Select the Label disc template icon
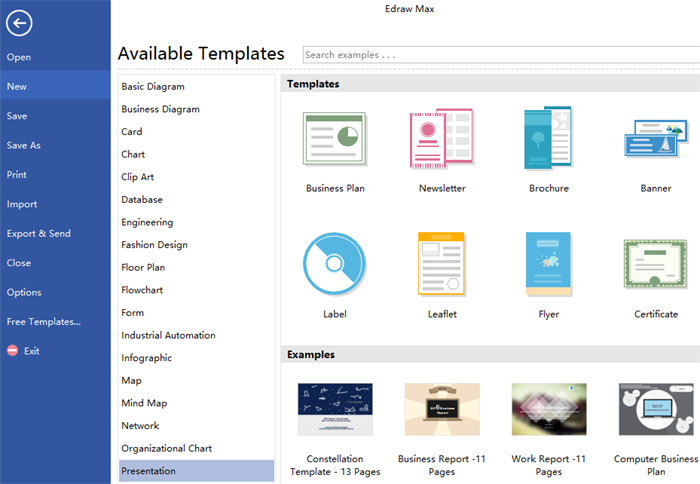The width and height of the screenshot is (700, 484). [x=334, y=264]
